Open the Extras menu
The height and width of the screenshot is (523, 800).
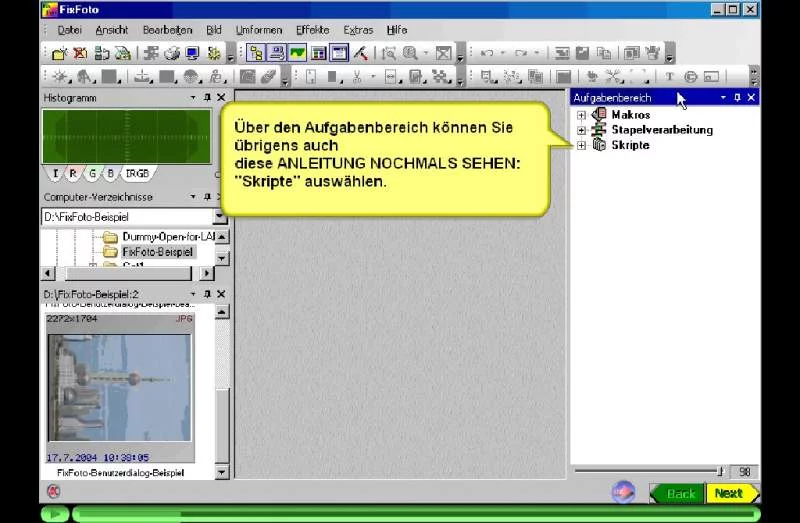point(358,30)
